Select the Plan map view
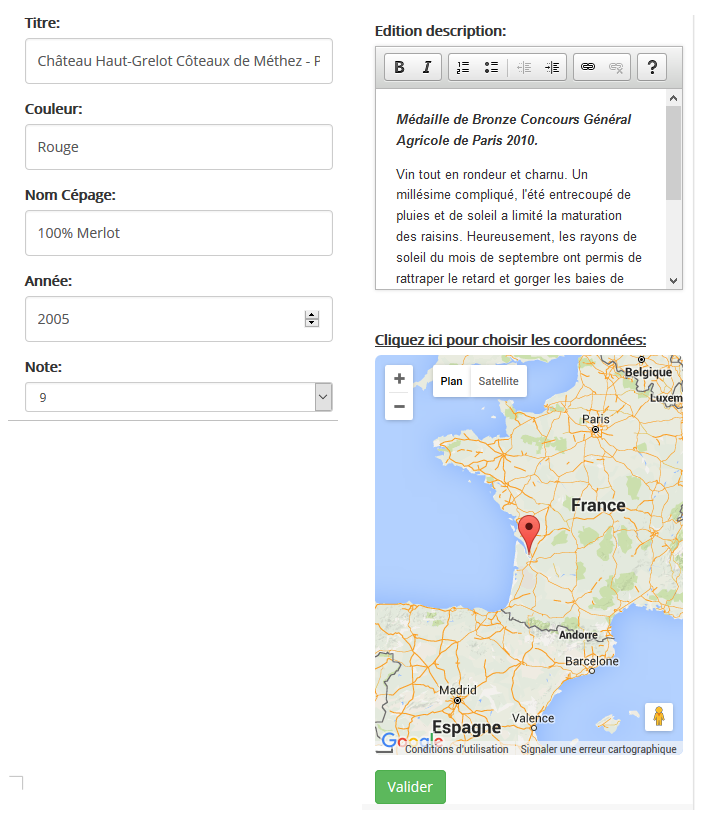Viewport: 704px width, 819px height. click(x=452, y=381)
